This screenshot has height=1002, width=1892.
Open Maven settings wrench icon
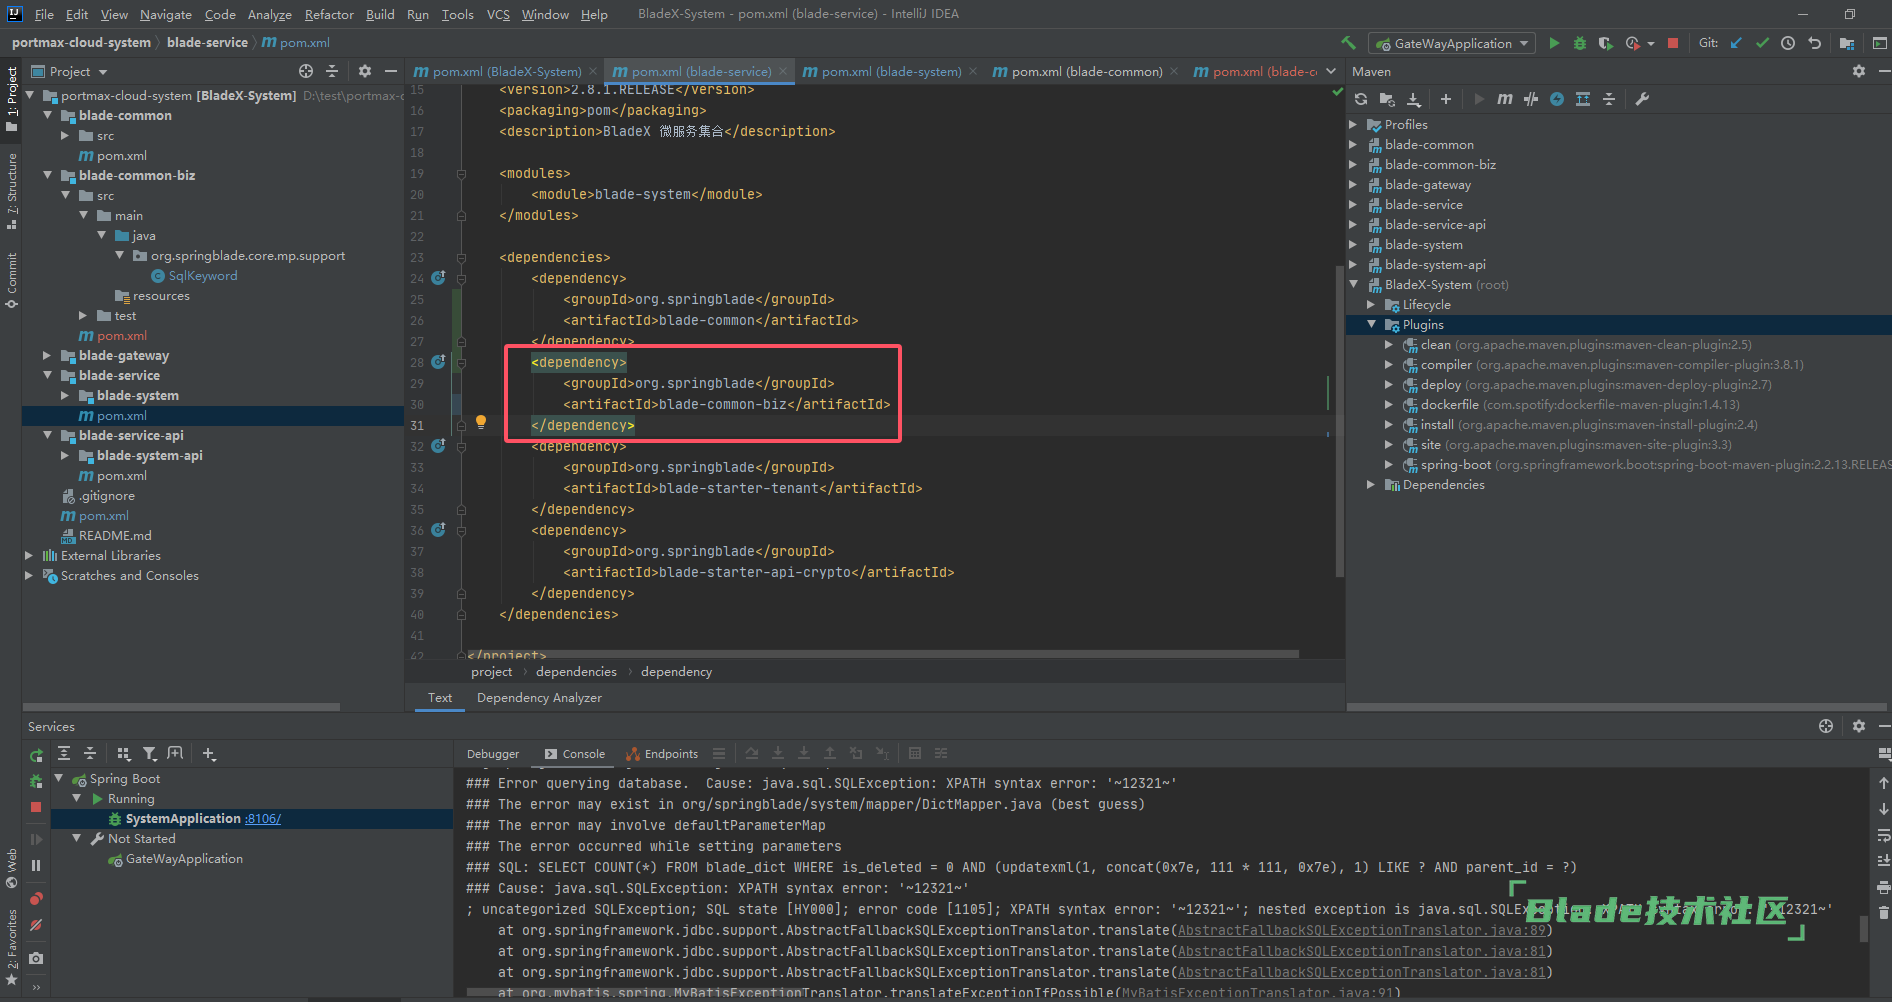pos(1642,99)
